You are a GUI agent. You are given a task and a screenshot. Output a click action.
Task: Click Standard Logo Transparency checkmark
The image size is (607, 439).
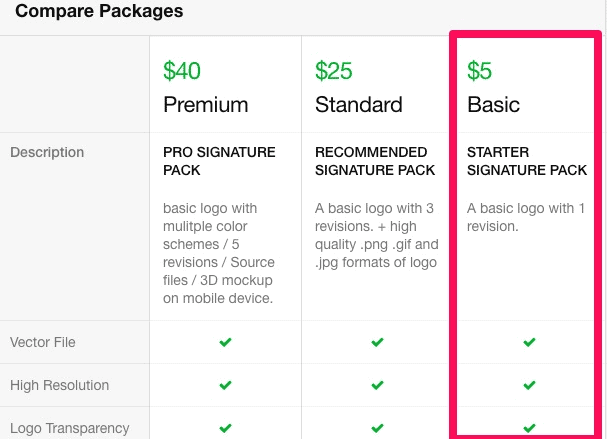pos(377,428)
